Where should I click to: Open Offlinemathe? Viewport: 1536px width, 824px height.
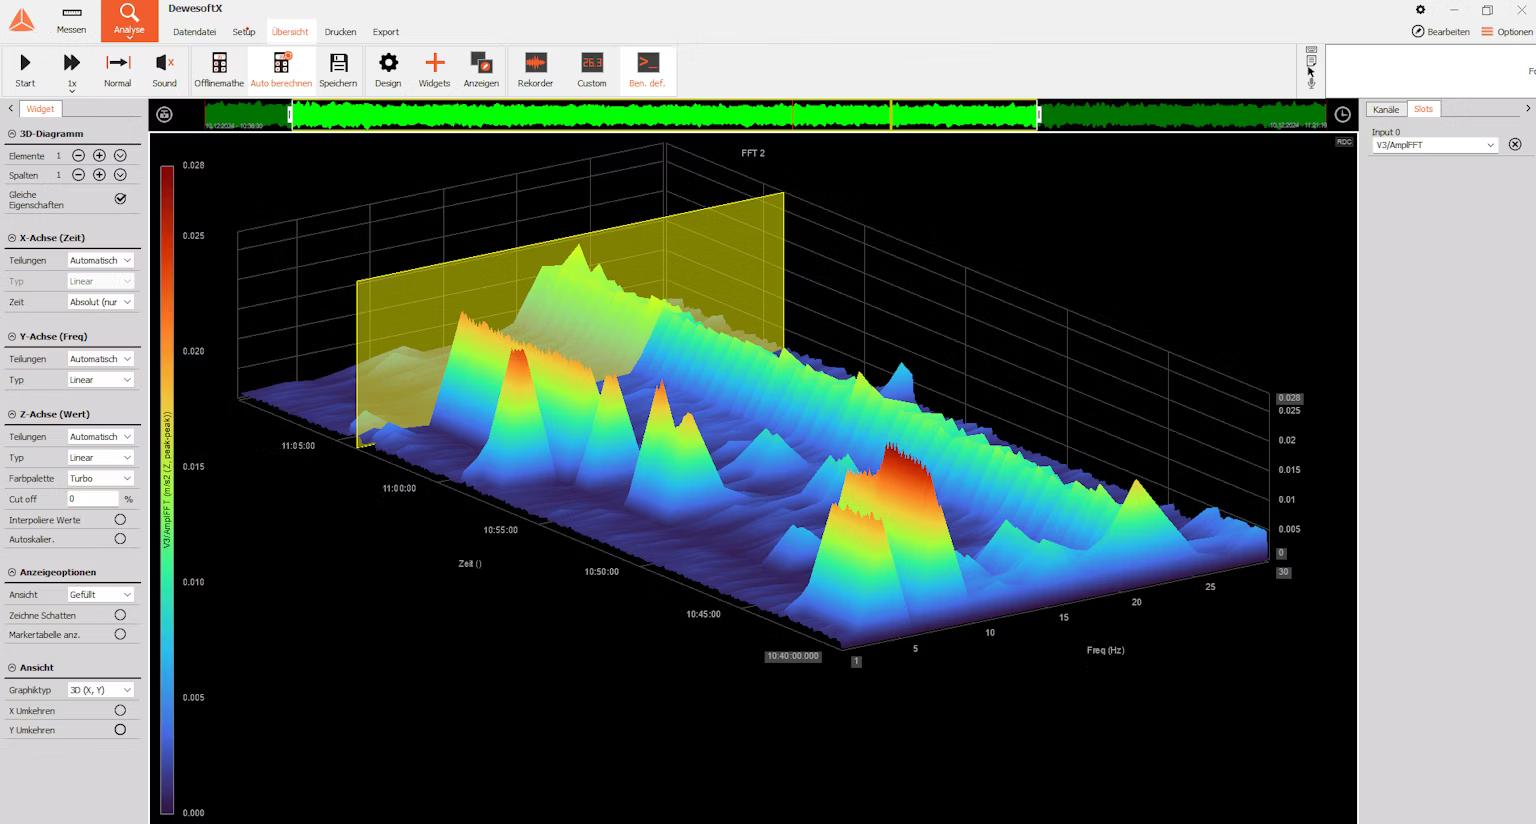point(218,67)
